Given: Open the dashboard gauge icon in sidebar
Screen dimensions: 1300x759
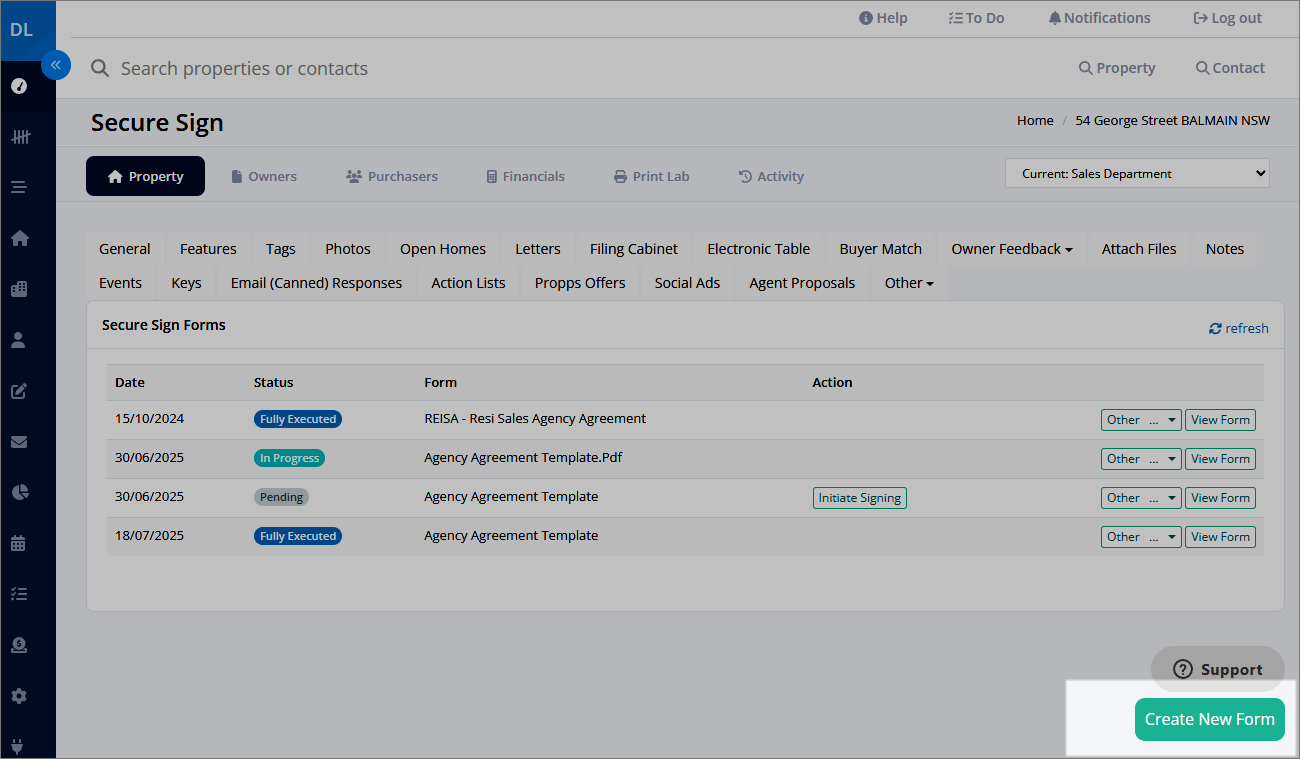Looking at the screenshot, I should coord(19,86).
